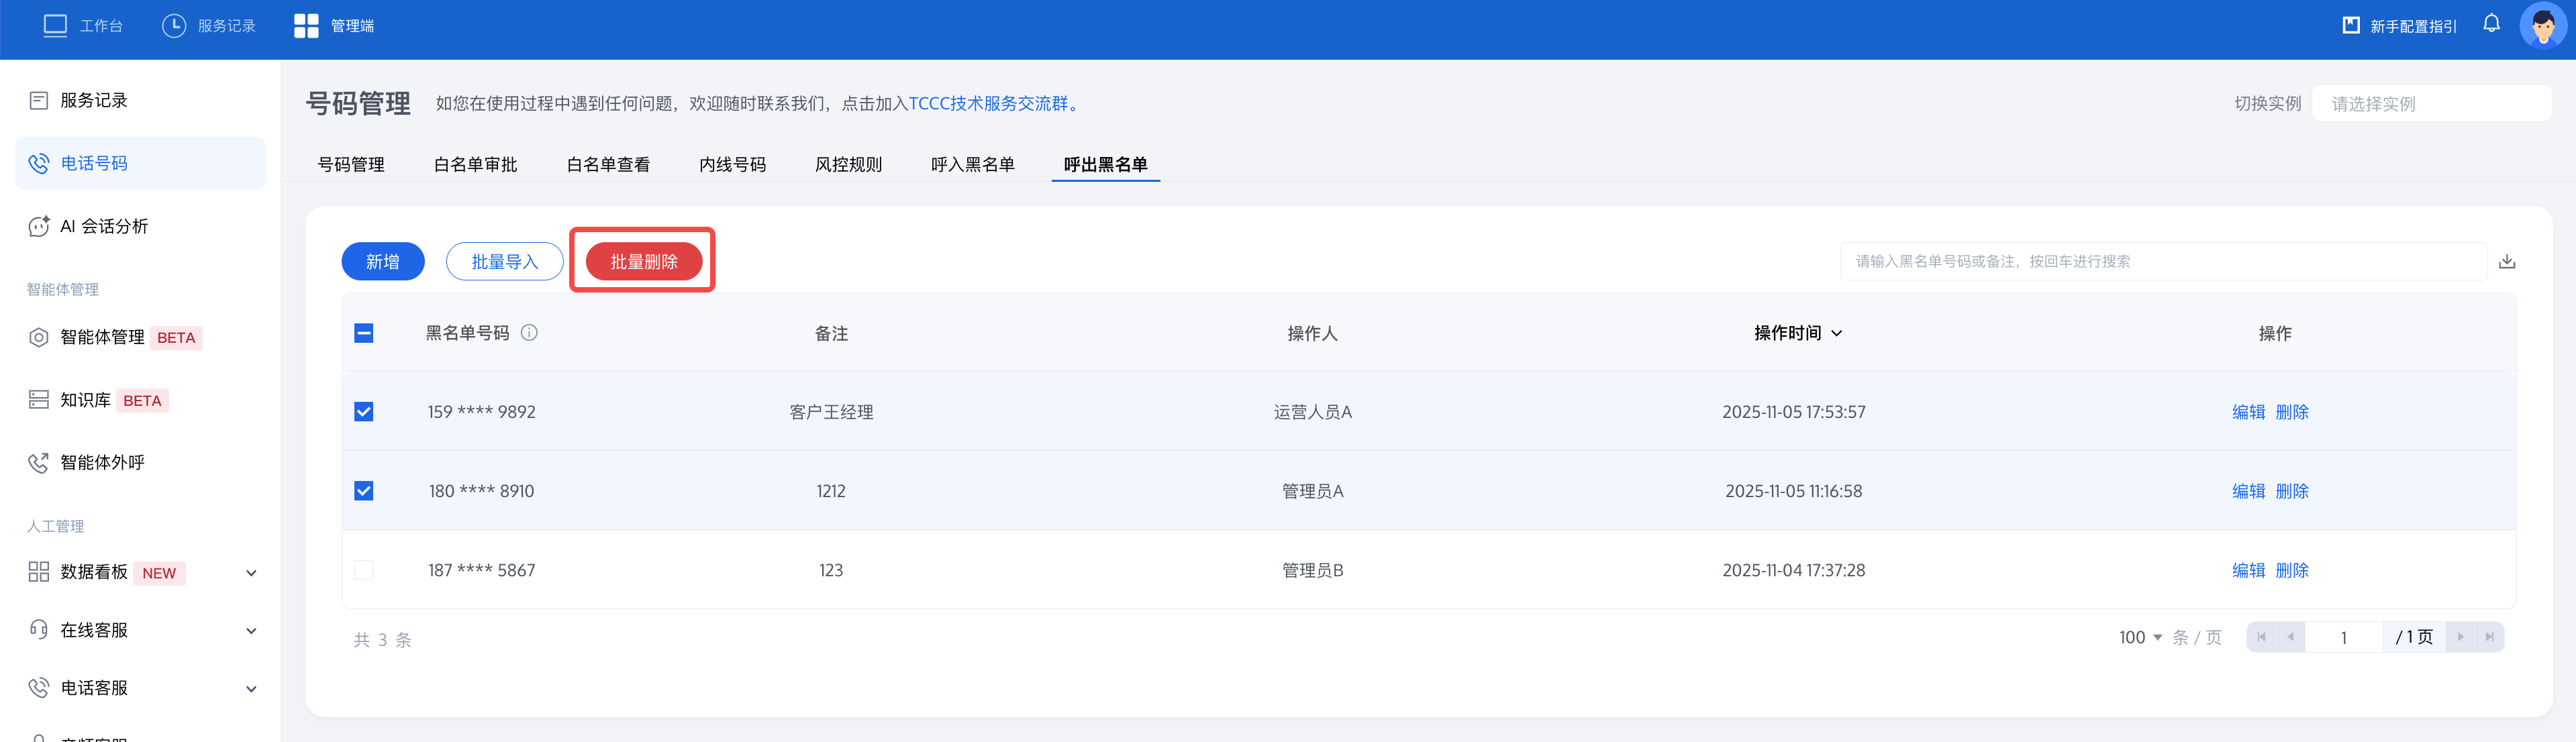
Task: Open 请选择实例 instance dropdown
Action: click(x=2431, y=104)
